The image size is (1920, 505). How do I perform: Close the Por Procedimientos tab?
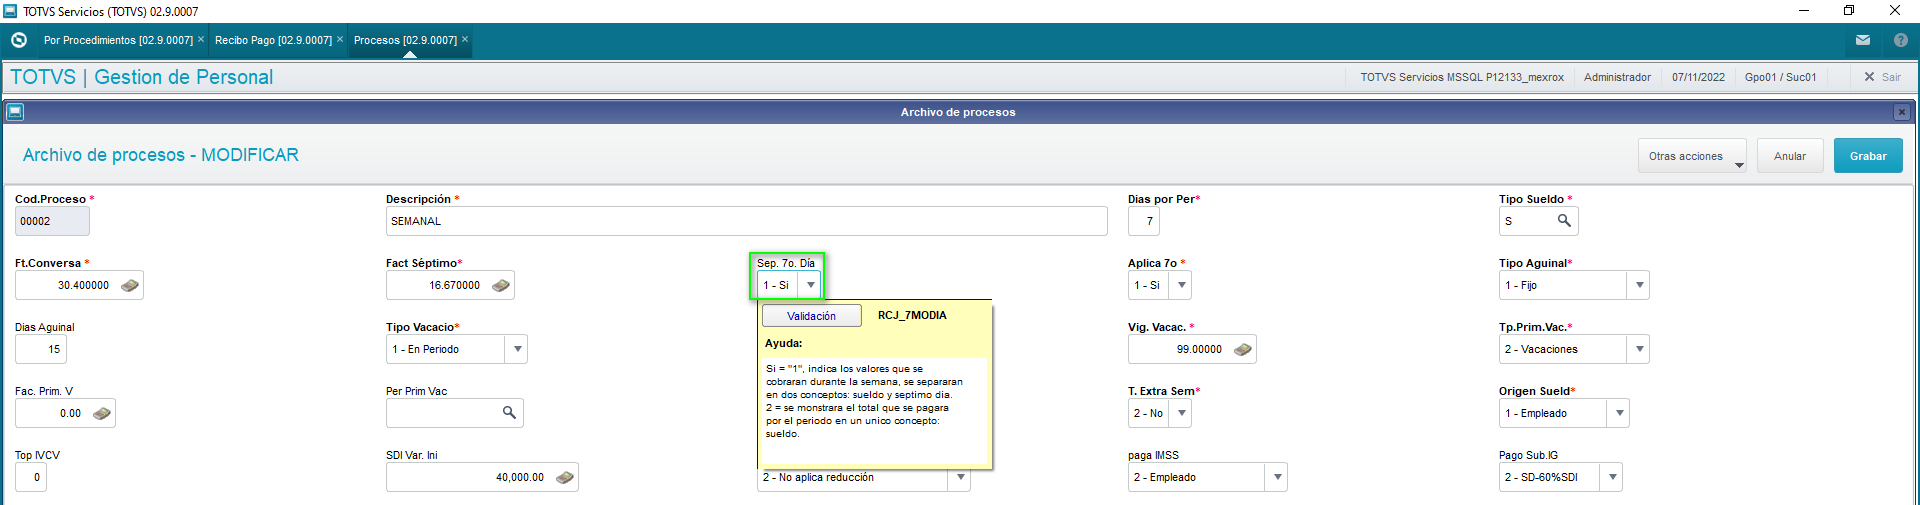(x=201, y=39)
